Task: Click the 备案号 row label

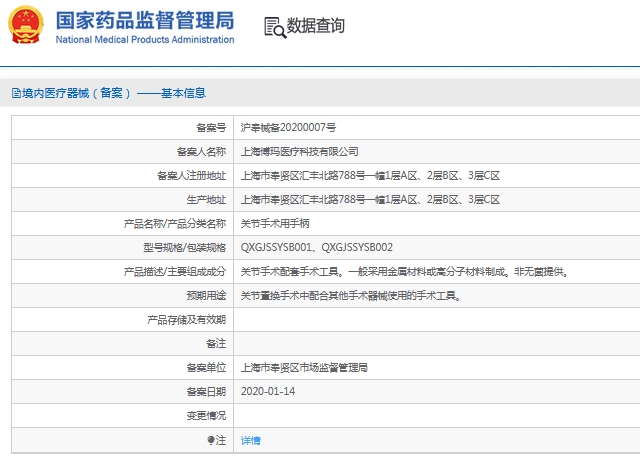Action: pos(211,127)
